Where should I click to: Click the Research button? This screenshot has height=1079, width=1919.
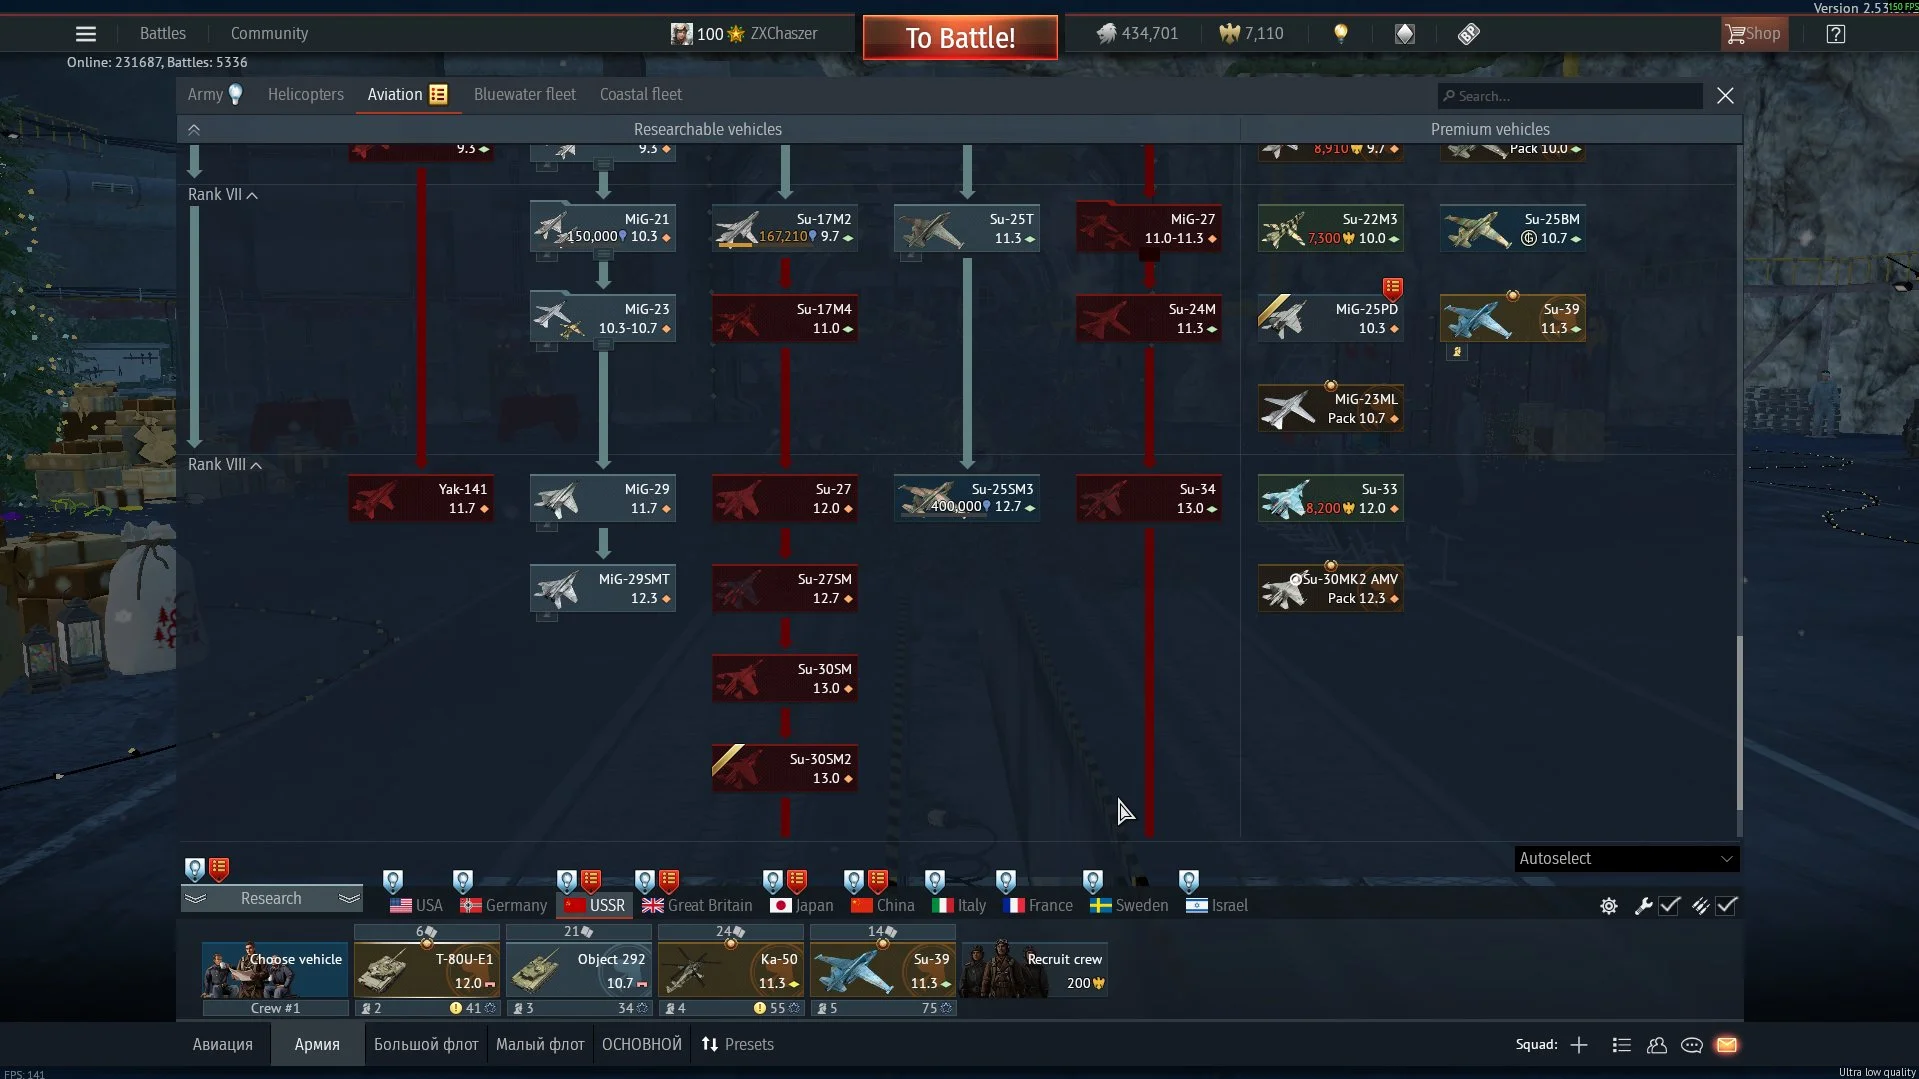pos(271,899)
